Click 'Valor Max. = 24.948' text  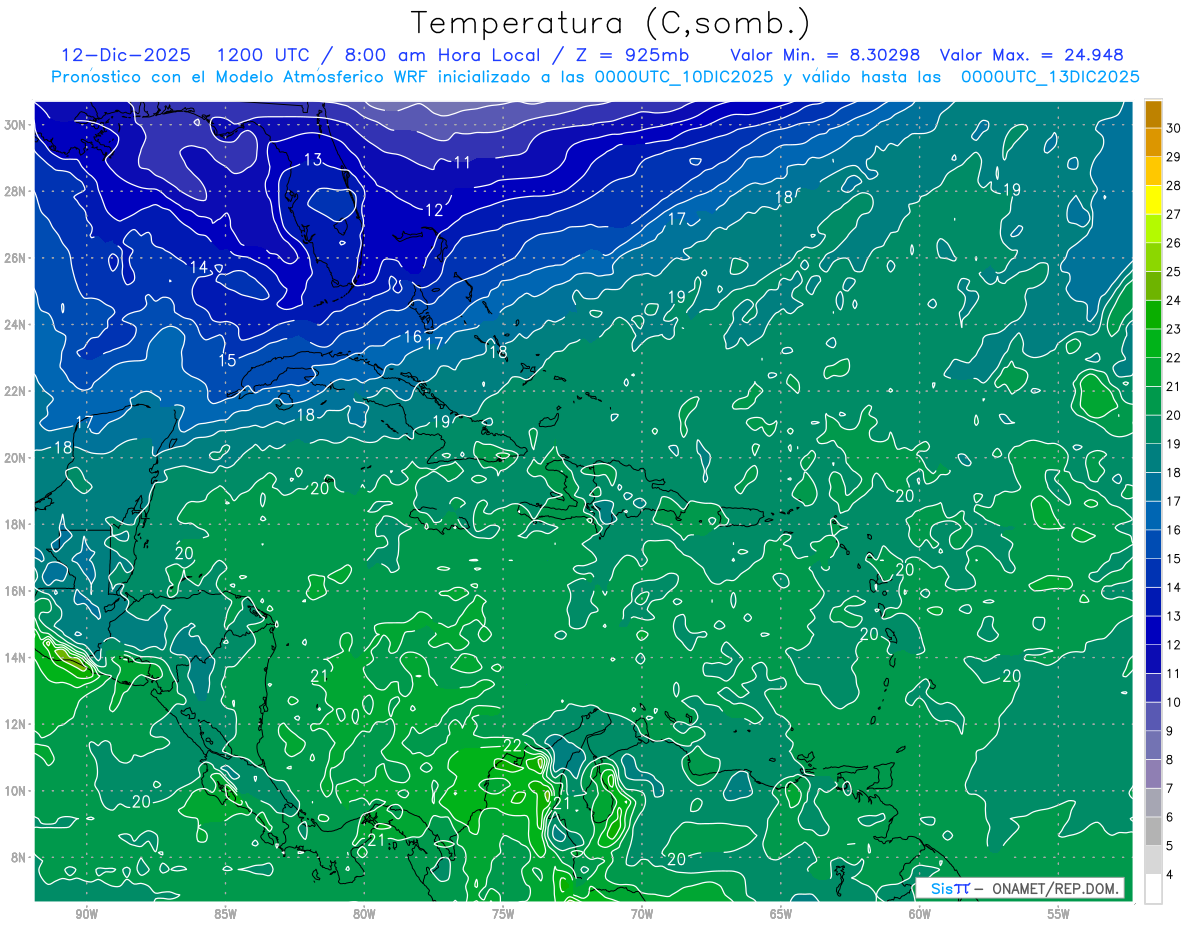pyautogui.click(x=1031, y=55)
